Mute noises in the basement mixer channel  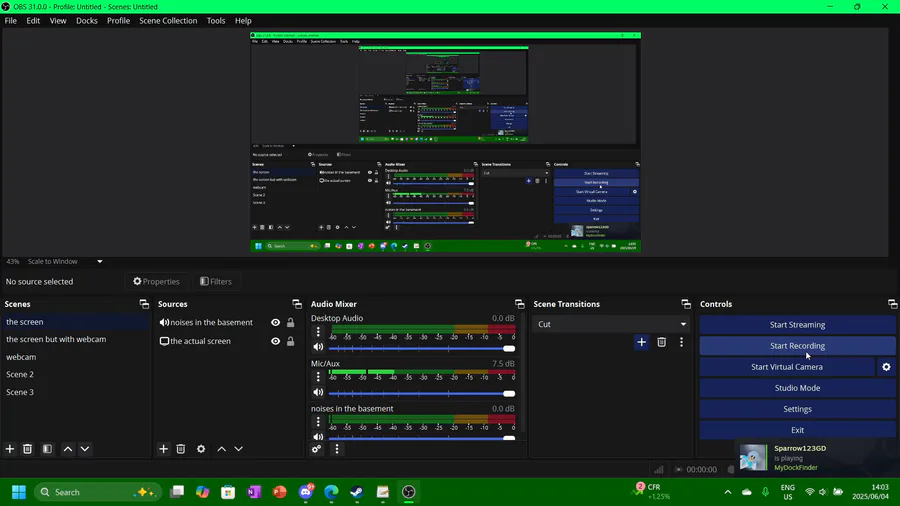click(318, 437)
